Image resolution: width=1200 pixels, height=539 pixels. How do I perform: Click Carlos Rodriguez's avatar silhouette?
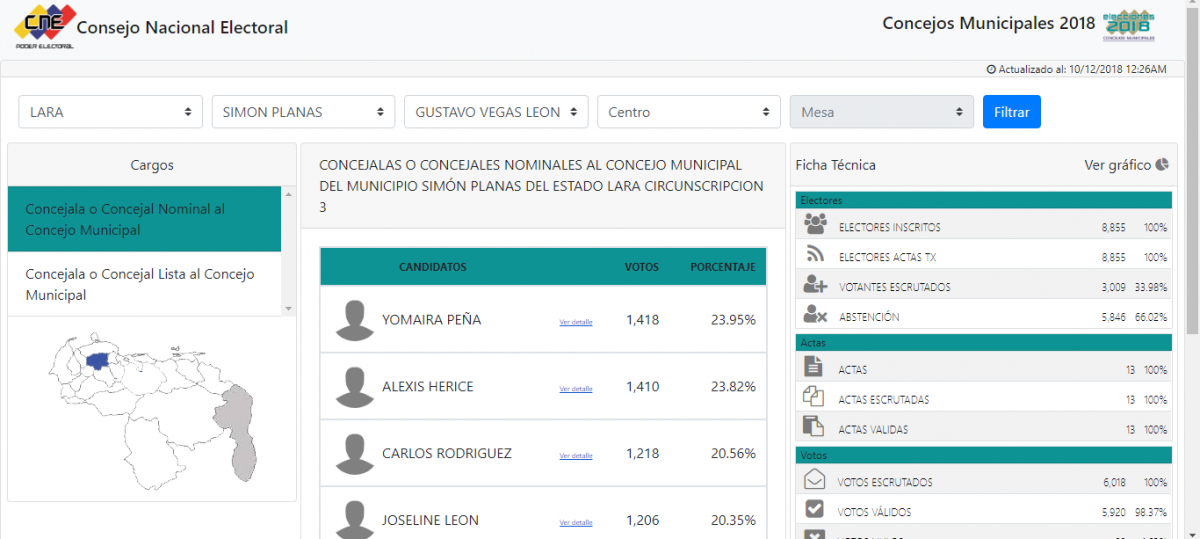[354, 453]
